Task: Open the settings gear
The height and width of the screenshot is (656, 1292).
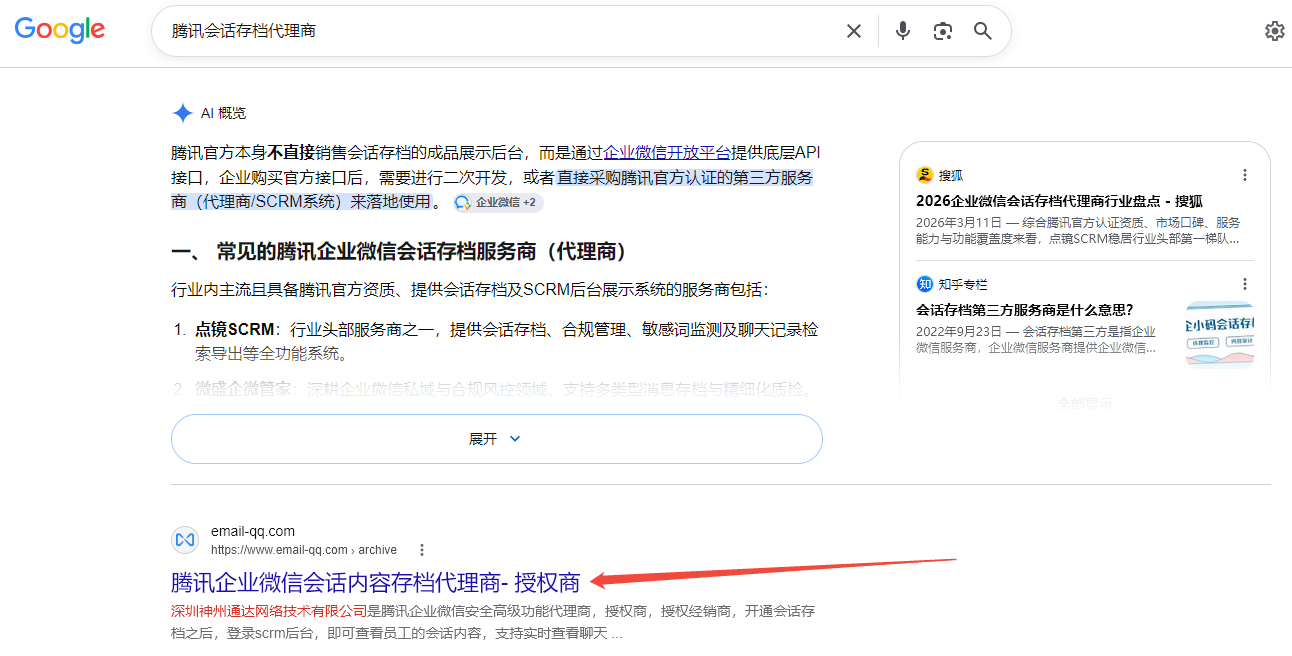Action: coord(1274,31)
